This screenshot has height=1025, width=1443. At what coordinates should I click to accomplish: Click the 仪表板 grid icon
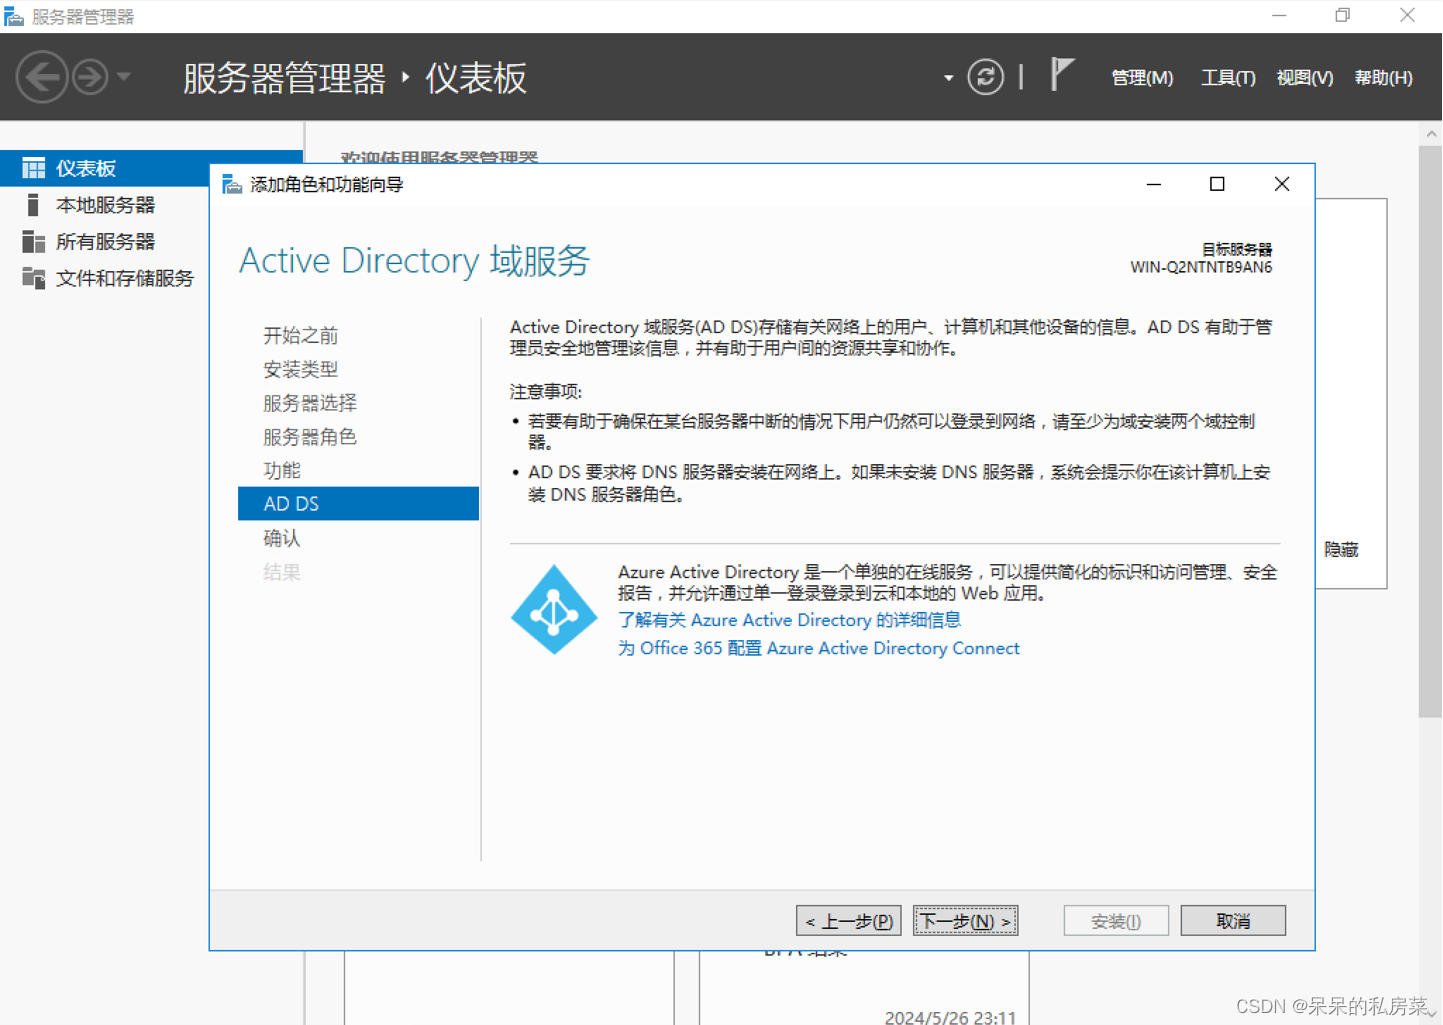pyautogui.click(x=34, y=168)
